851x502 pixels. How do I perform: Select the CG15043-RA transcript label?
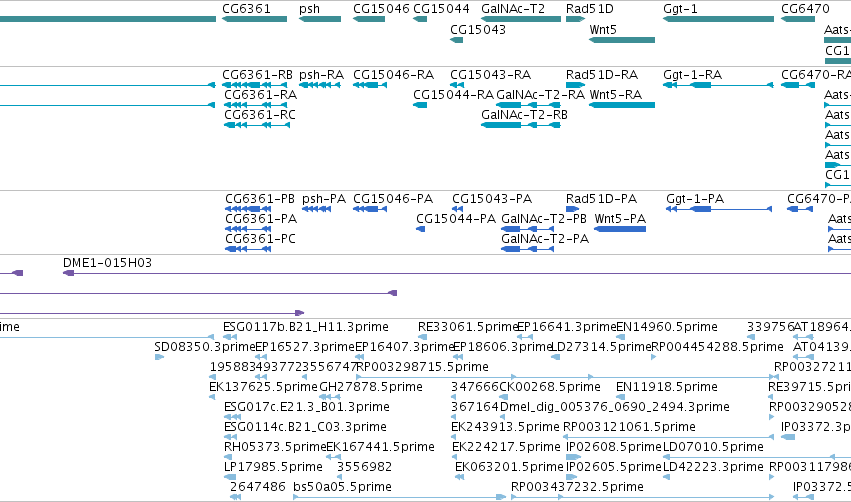(x=491, y=74)
